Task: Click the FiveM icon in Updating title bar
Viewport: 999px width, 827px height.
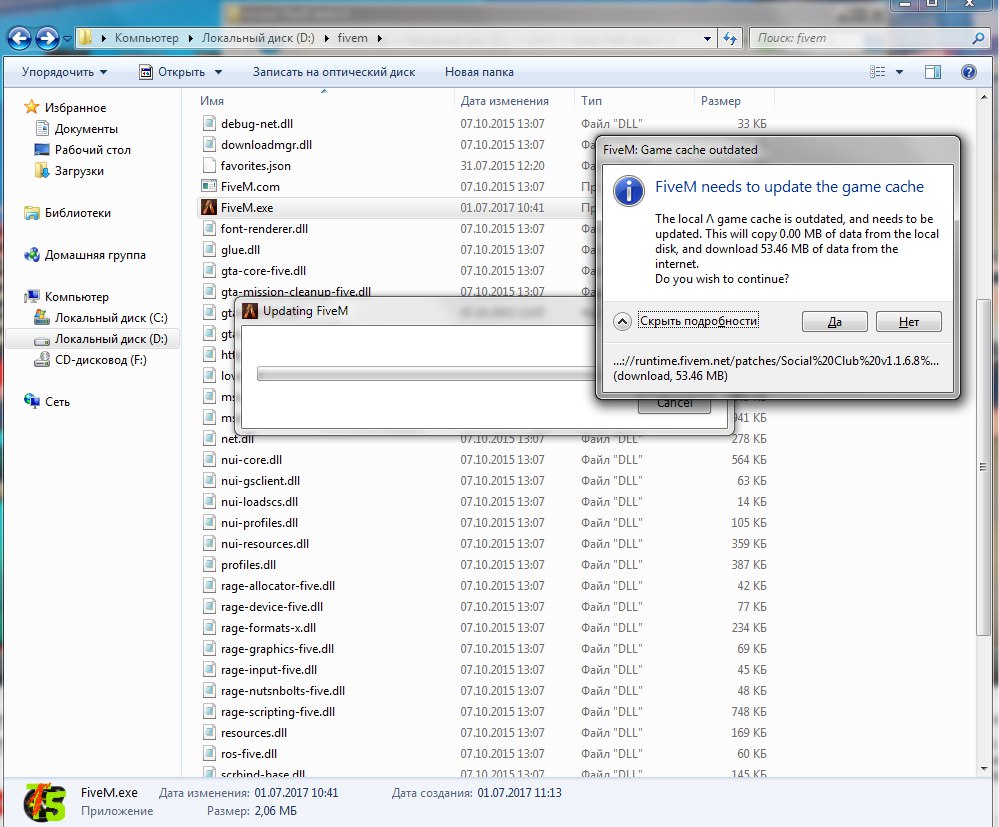Action: click(250, 311)
